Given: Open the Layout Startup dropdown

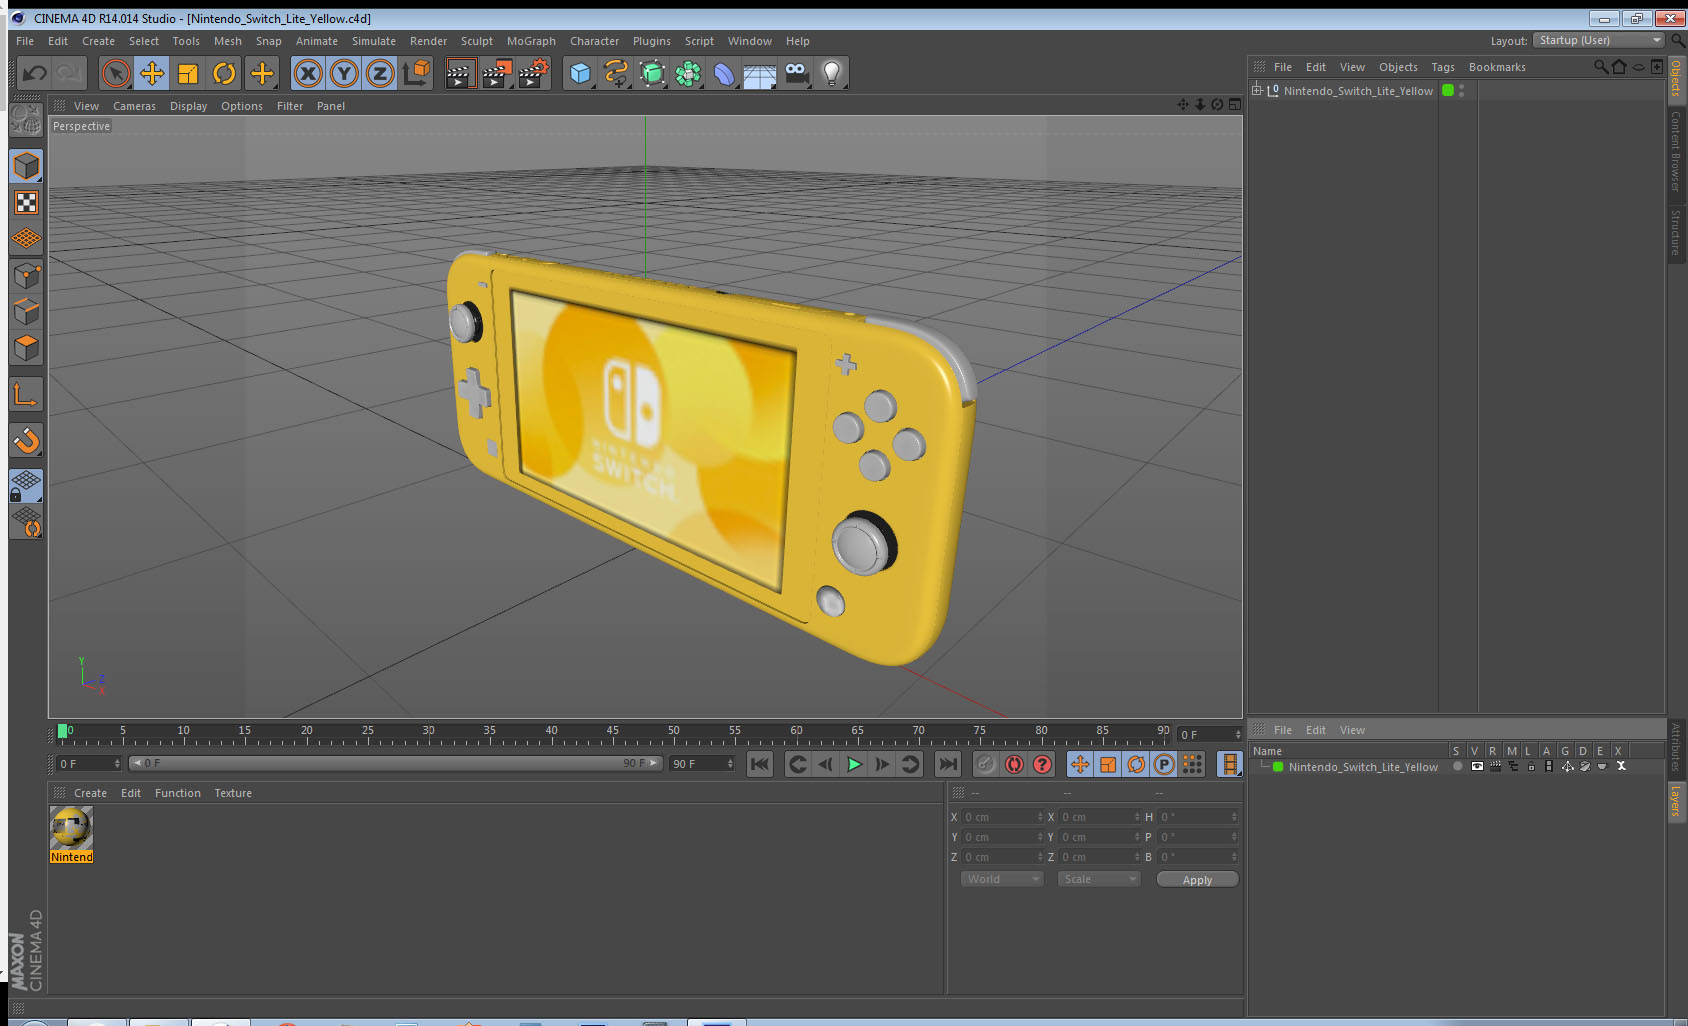Looking at the screenshot, I should (x=1598, y=40).
